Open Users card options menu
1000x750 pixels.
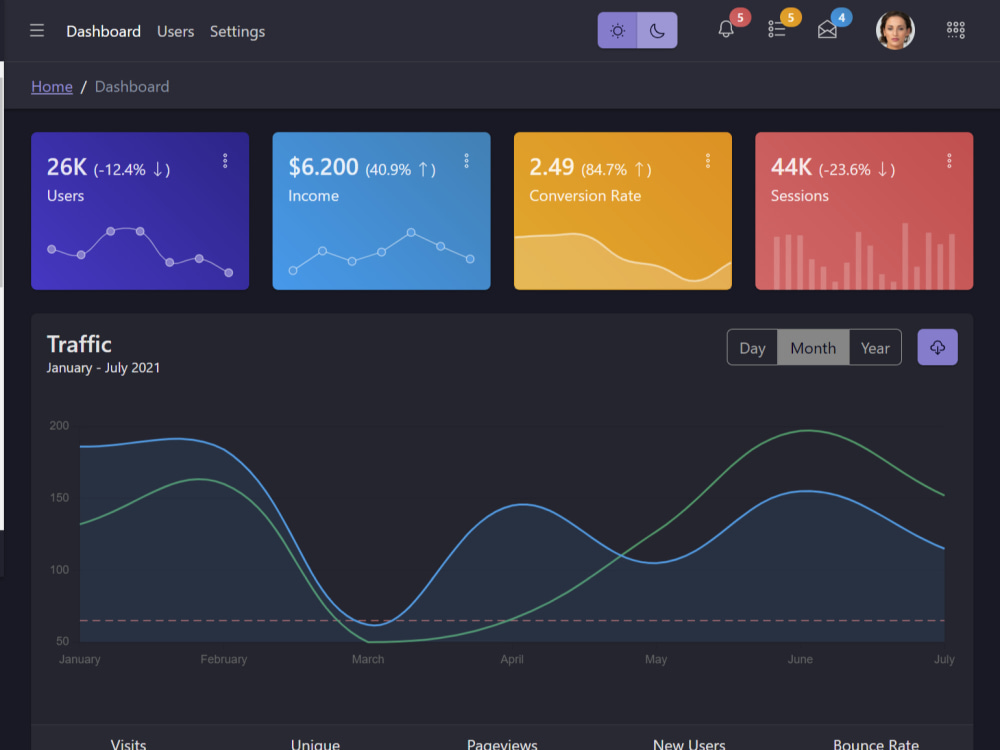tap(225, 161)
